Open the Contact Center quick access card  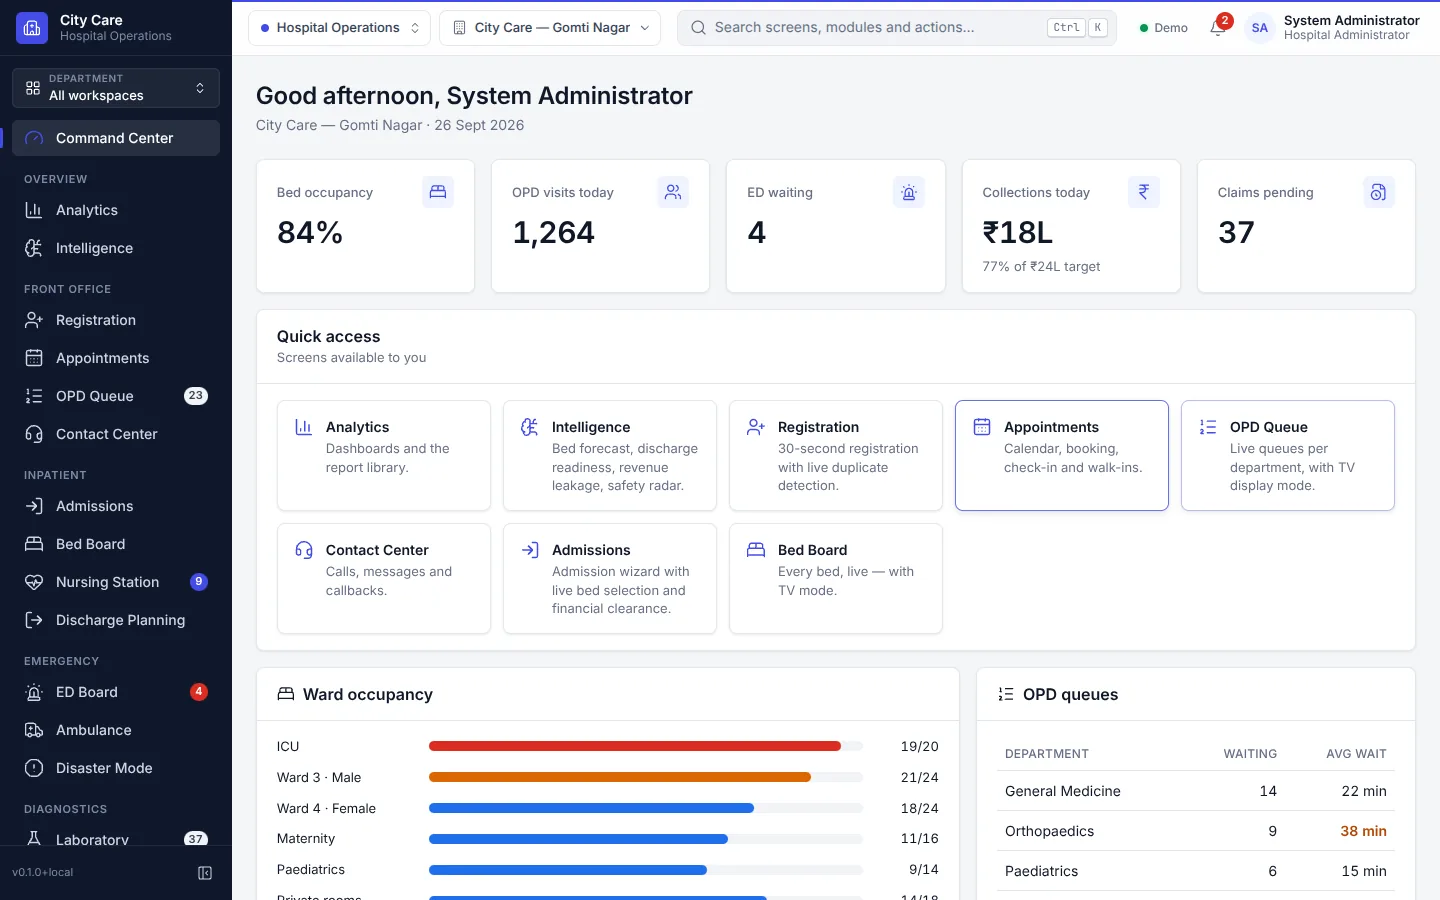[x=384, y=579]
